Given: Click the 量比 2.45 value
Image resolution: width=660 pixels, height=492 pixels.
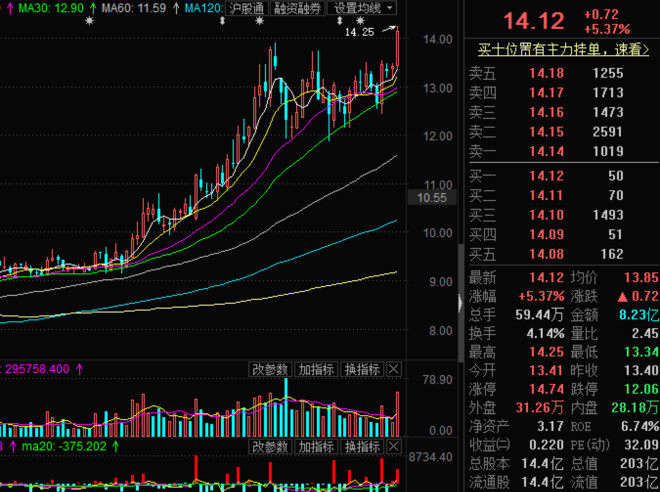Looking at the screenshot, I should (645, 333).
